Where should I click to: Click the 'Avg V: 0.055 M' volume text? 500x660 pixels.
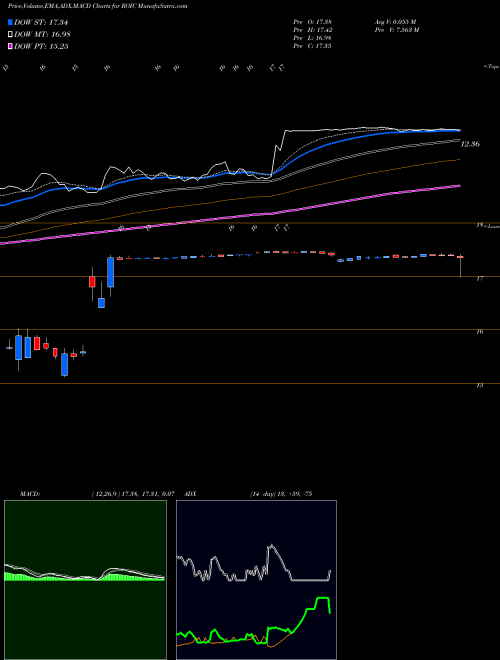[x=395, y=21]
